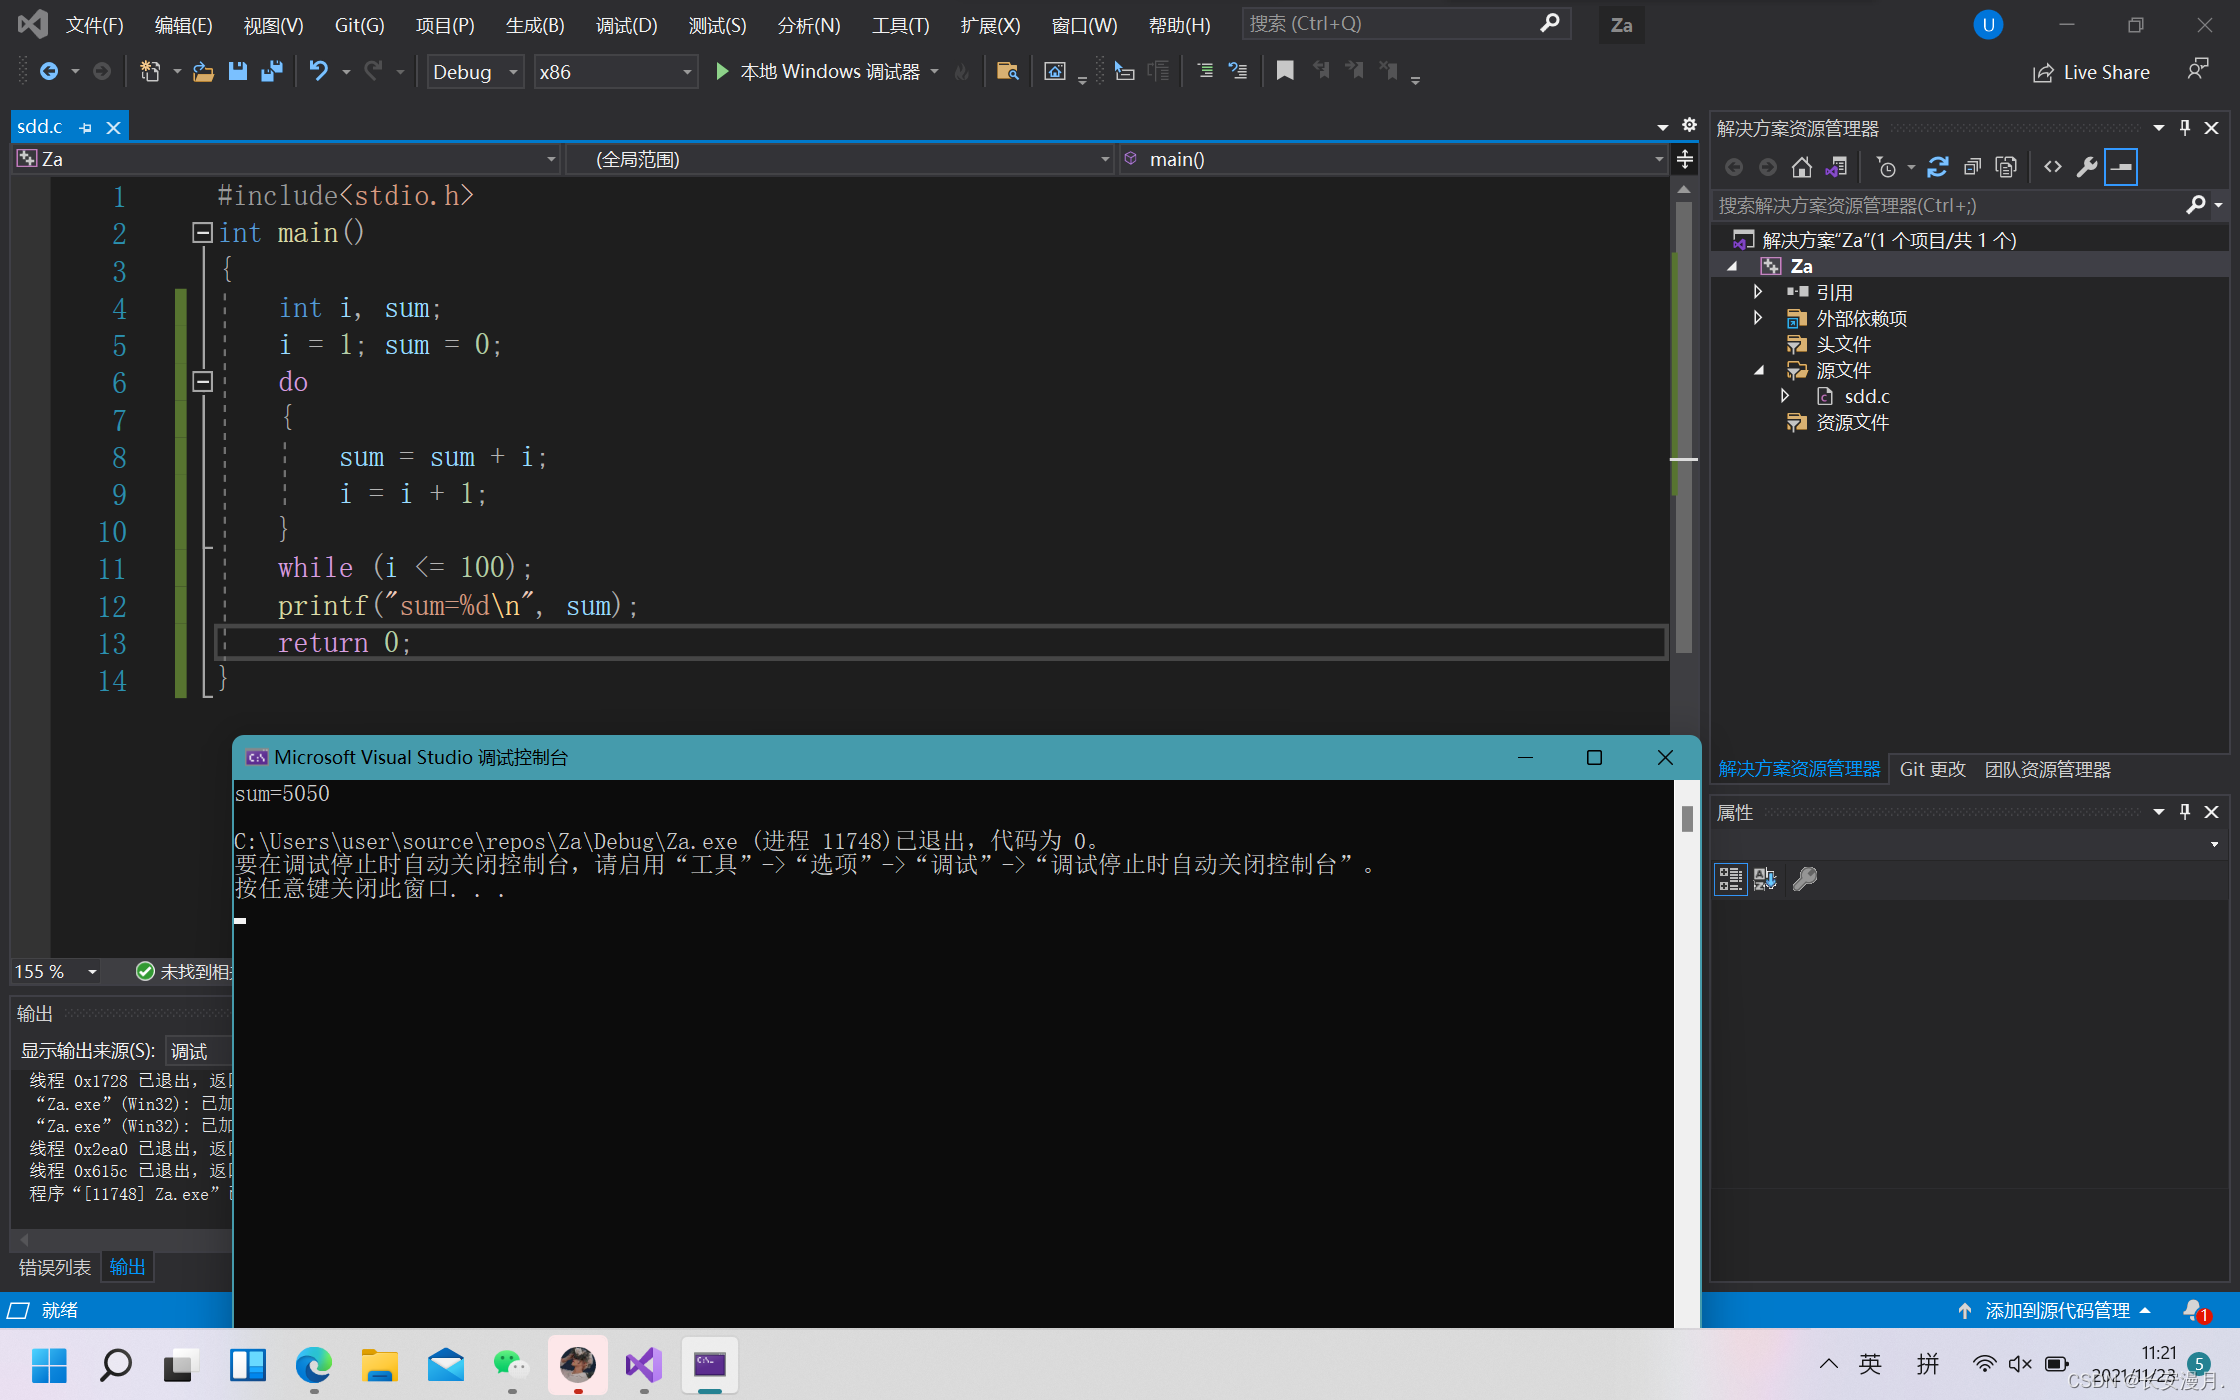Click the Save All toolbar icon

coord(271,71)
